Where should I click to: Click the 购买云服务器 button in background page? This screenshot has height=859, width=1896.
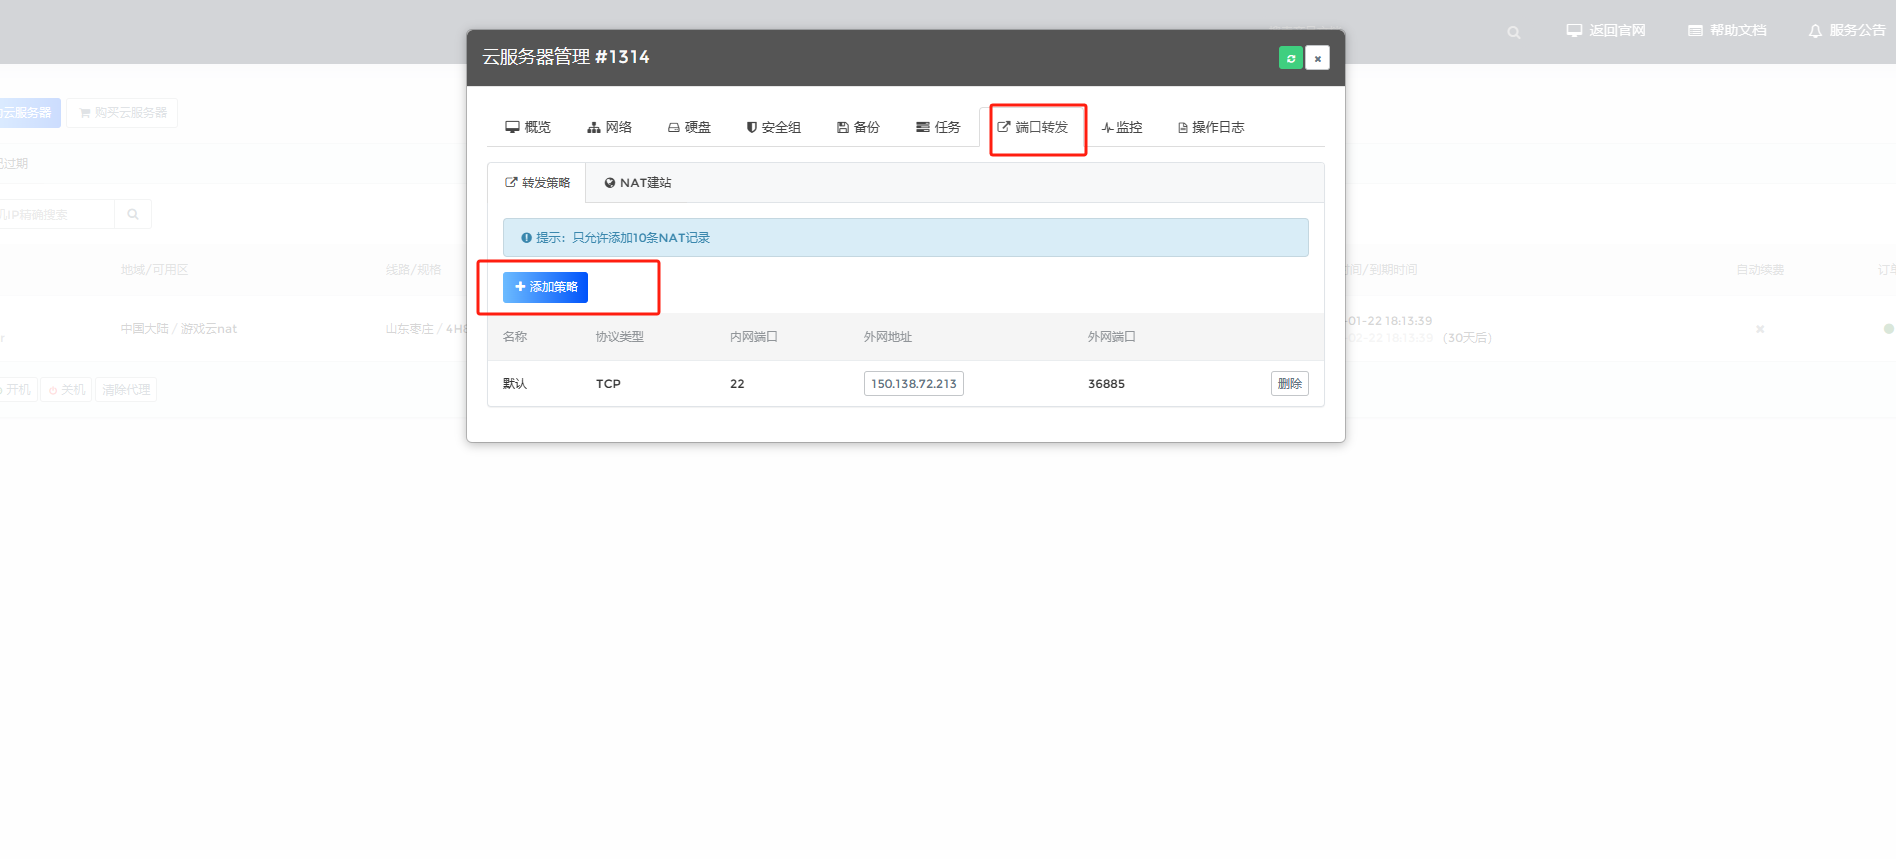pos(122,113)
